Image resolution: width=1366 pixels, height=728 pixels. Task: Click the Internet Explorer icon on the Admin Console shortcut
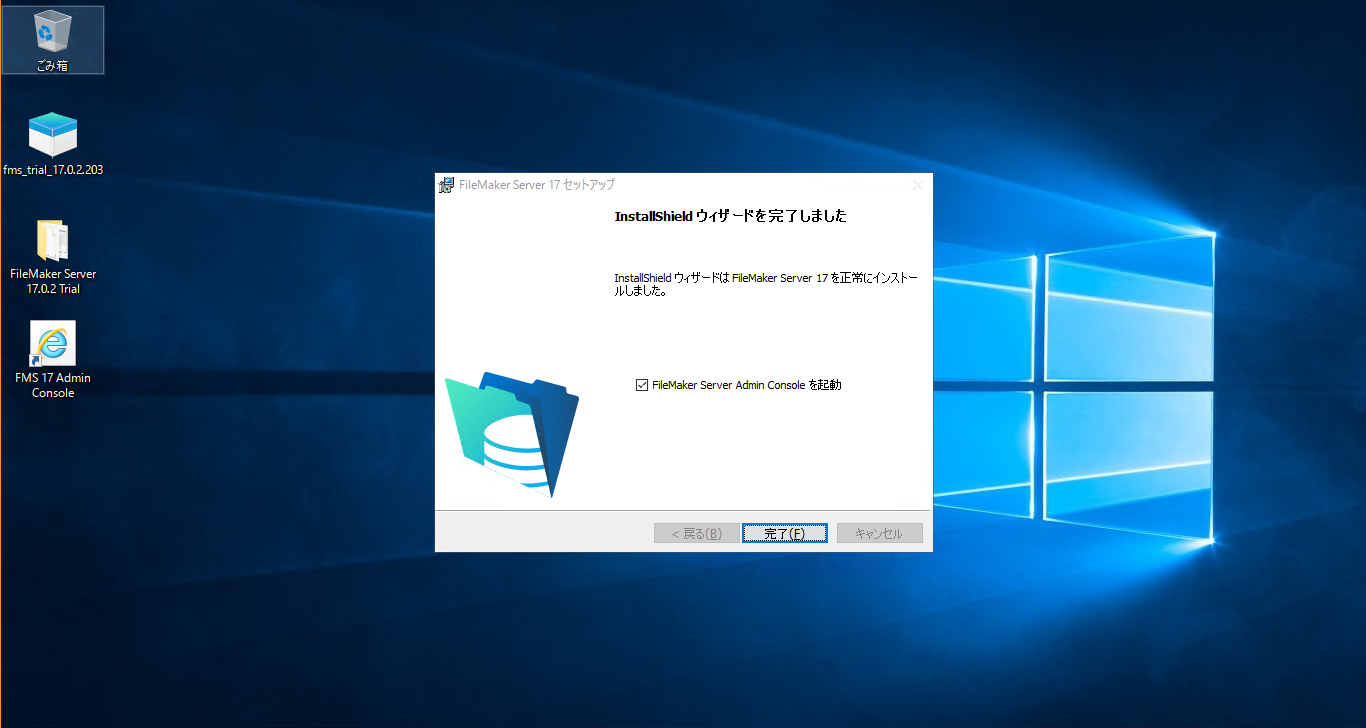coord(52,344)
